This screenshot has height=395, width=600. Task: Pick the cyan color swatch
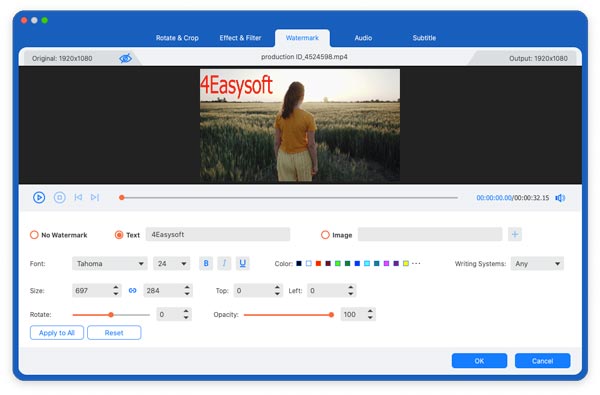367,263
